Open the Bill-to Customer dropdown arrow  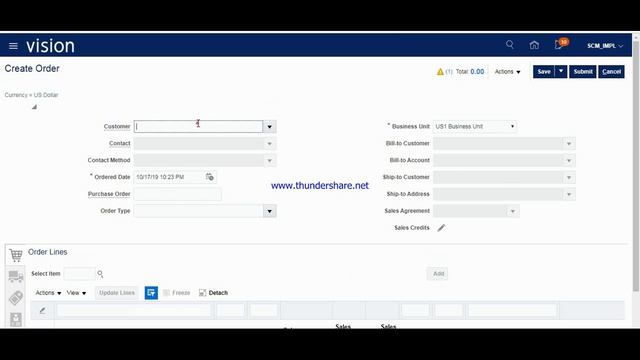click(569, 144)
